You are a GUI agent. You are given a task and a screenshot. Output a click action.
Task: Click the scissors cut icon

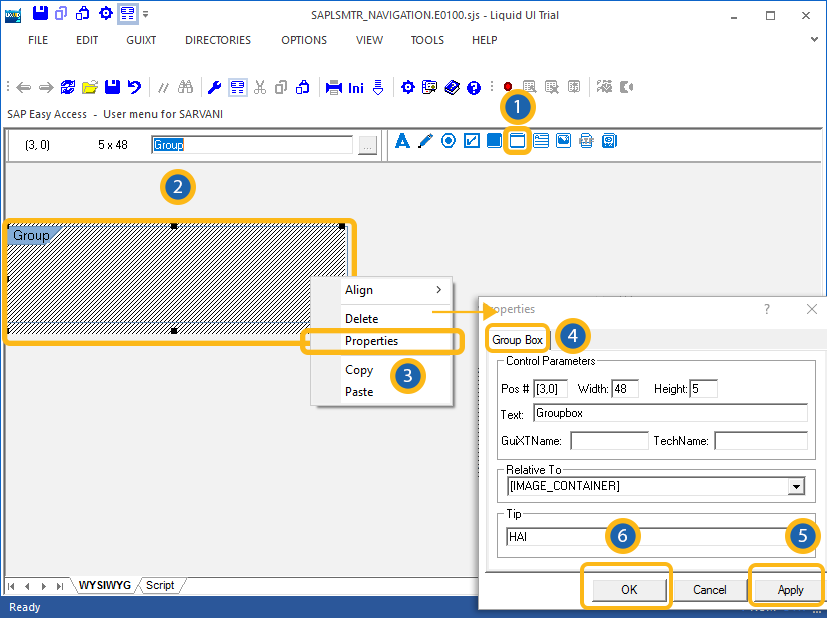click(260, 88)
